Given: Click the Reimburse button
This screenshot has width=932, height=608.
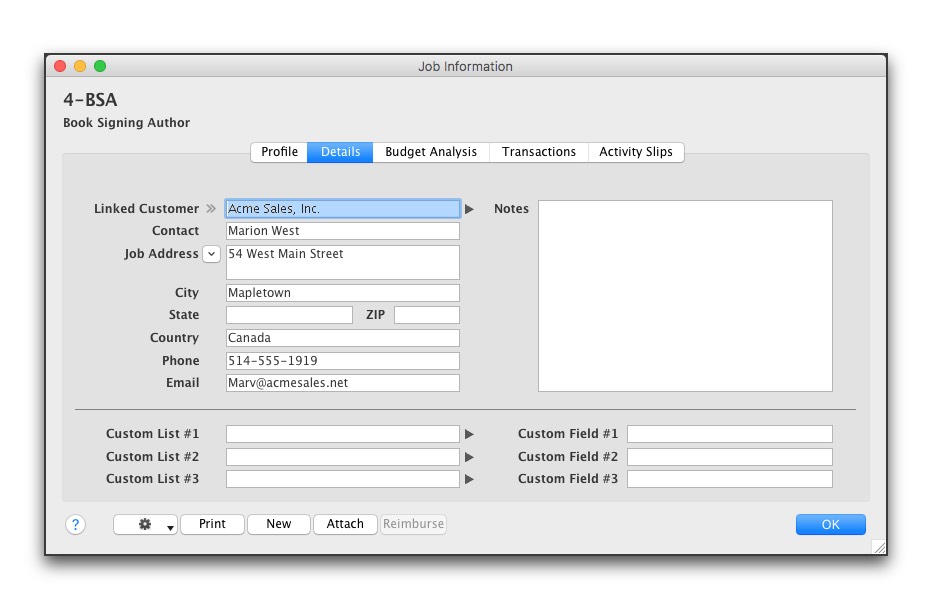Looking at the screenshot, I should [413, 524].
